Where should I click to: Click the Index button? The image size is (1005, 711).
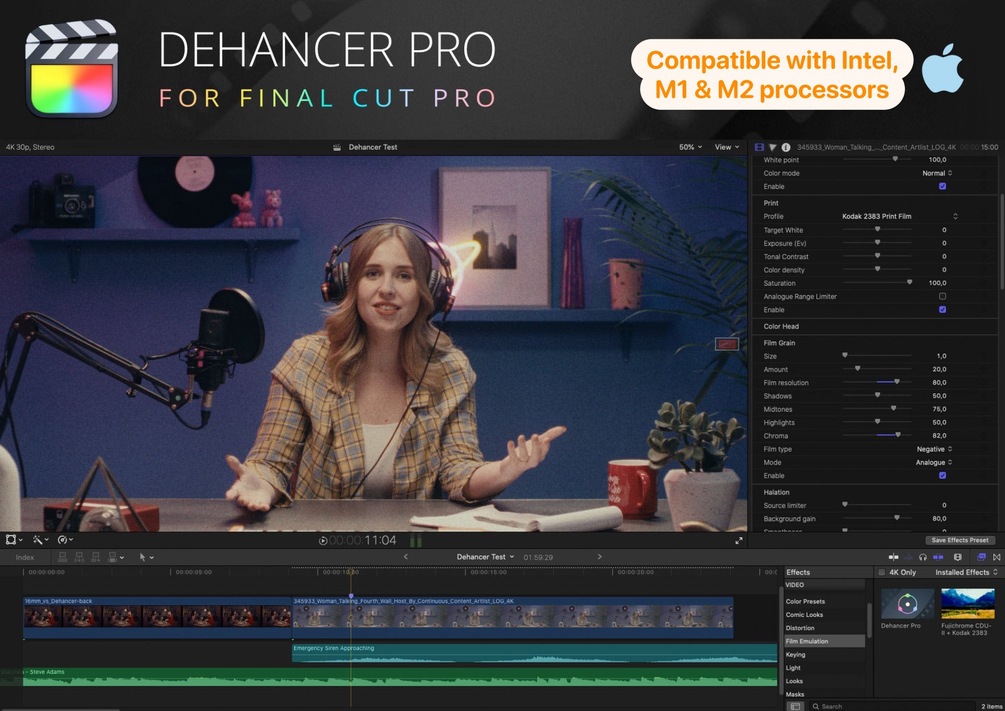(x=25, y=557)
